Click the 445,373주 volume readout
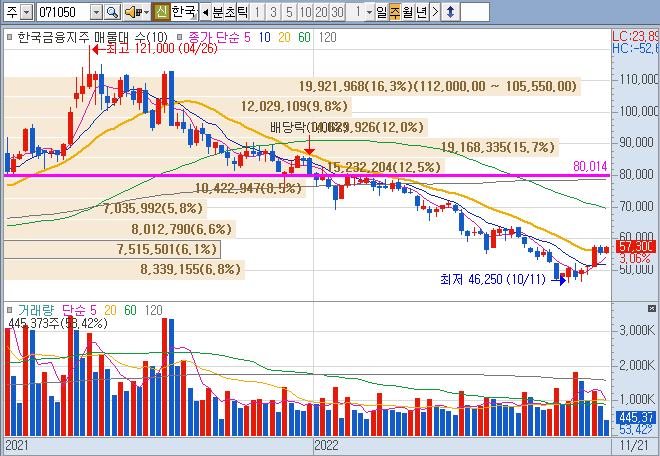 [x=58, y=323]
